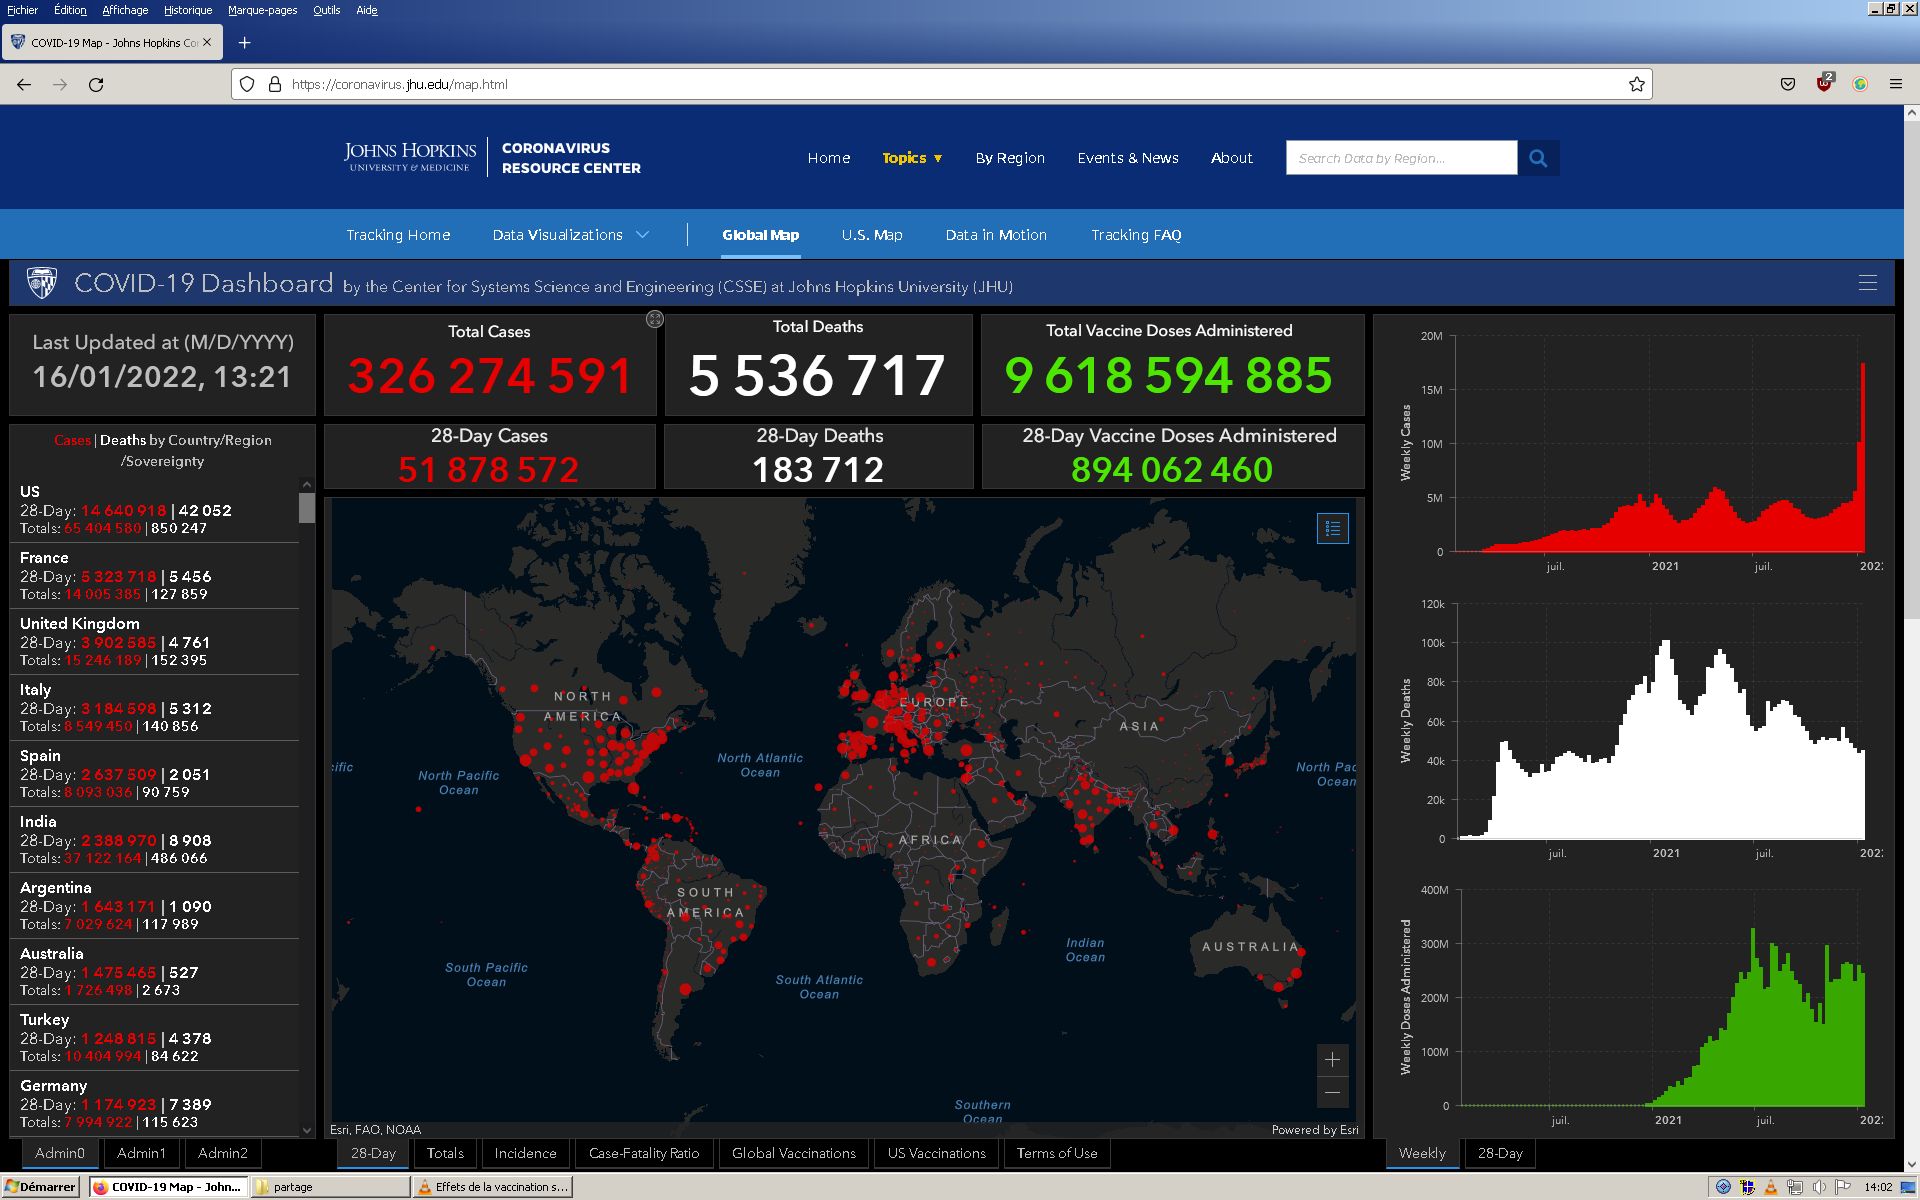The height and width of the screenshot is (1200, 1920).
Task: View site security lock information
Action: point(275,84)
